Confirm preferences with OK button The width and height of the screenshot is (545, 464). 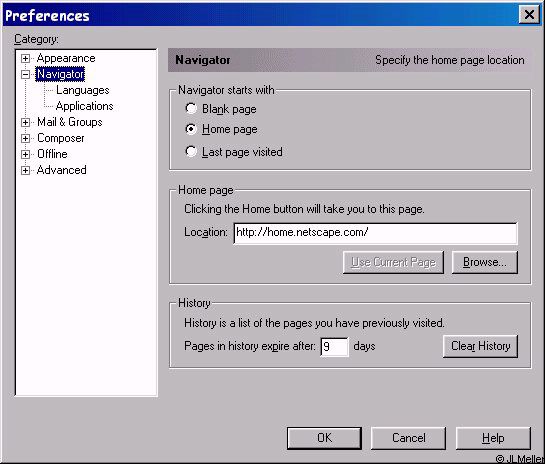point(324,438)
